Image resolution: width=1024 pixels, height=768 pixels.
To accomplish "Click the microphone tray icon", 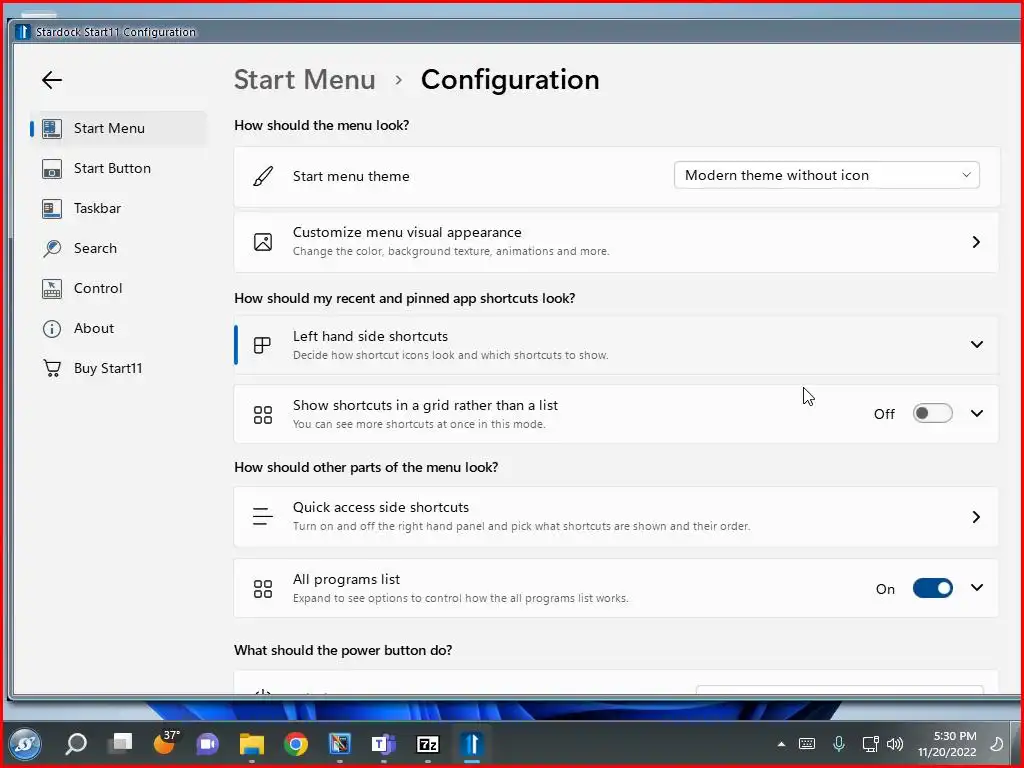I will (839, 743).
